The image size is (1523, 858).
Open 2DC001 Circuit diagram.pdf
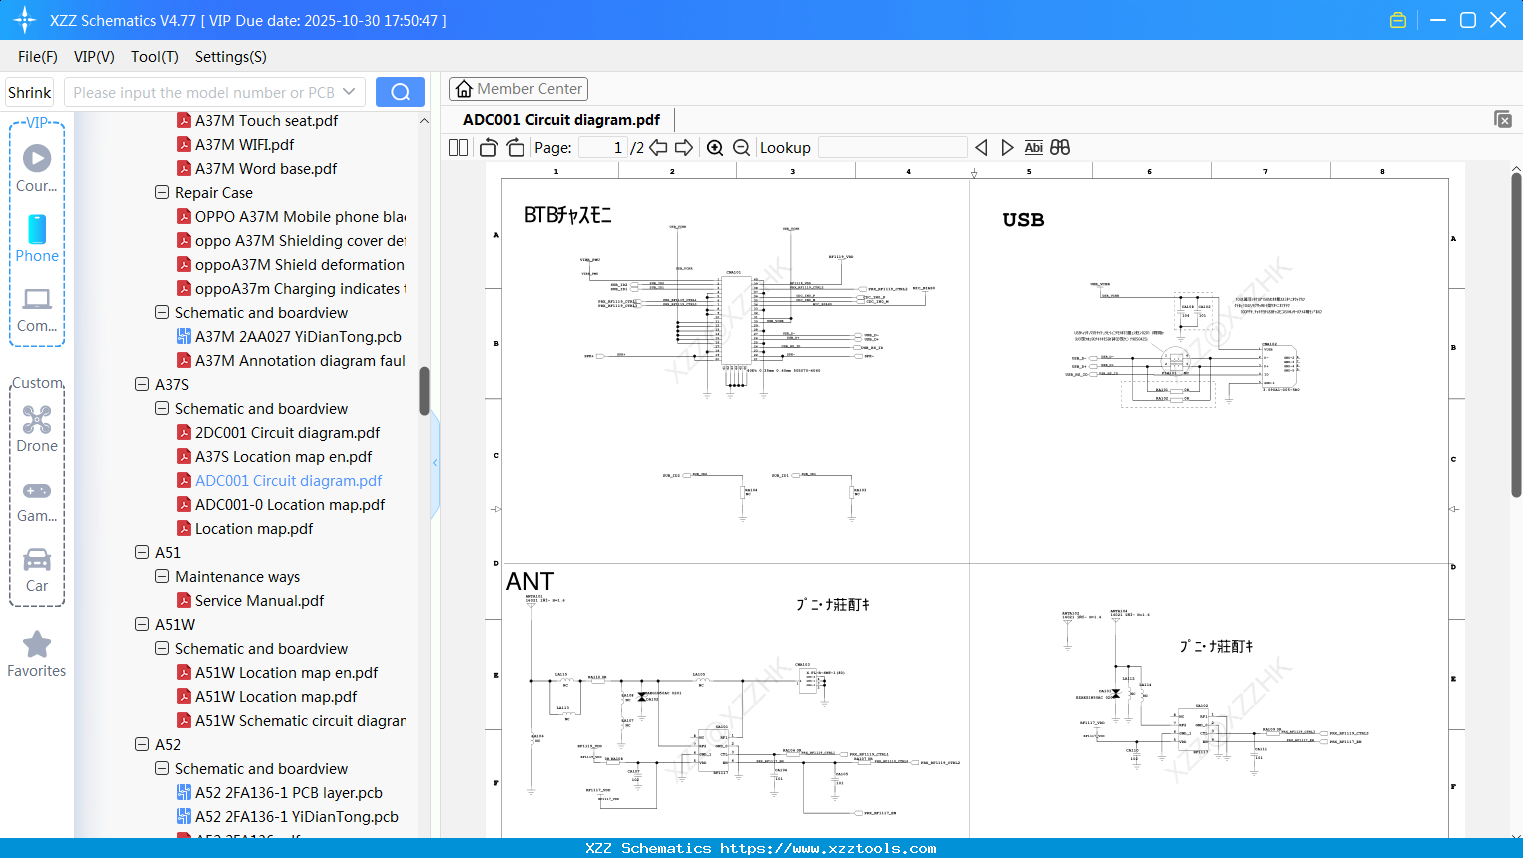pyautogui.click(x=287, y=432)
